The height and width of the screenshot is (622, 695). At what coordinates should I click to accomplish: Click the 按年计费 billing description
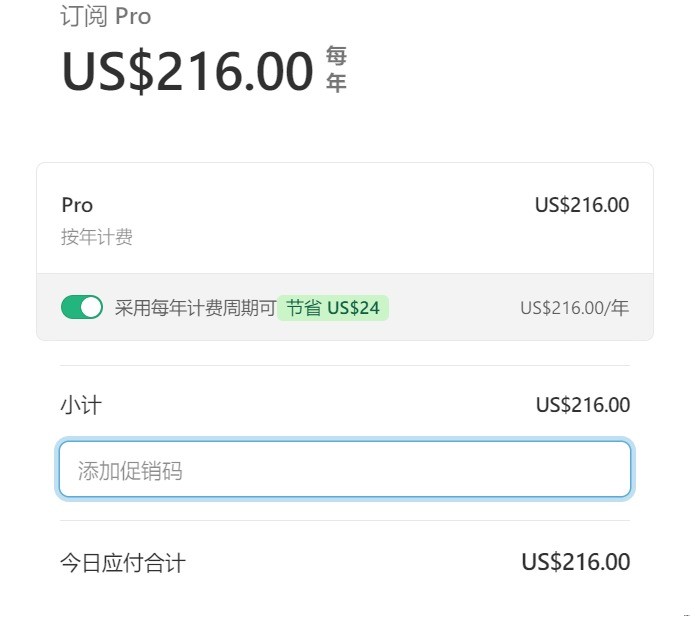97,237
